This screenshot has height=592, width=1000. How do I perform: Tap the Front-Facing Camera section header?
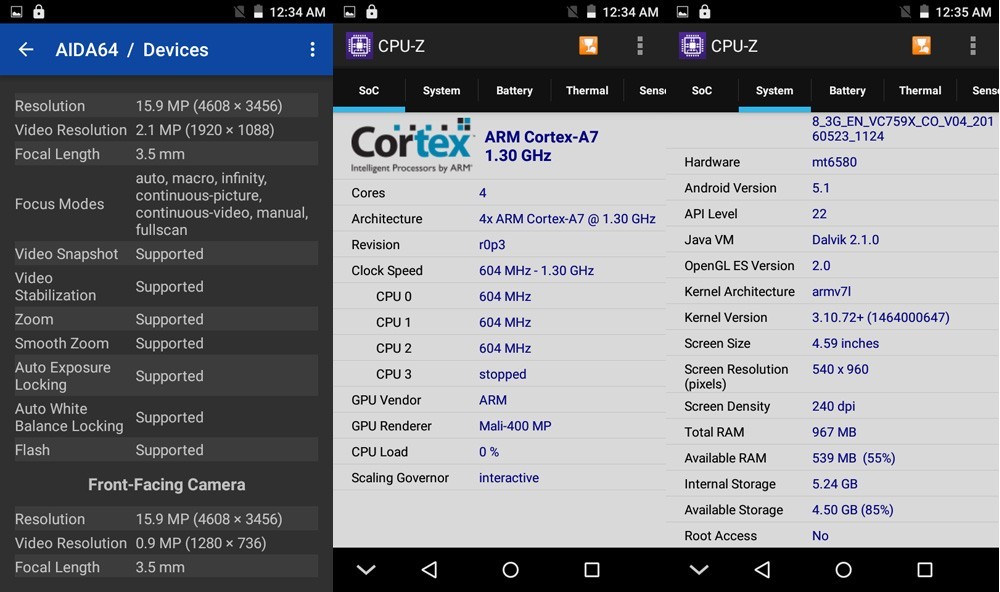[x=166, y=485]
